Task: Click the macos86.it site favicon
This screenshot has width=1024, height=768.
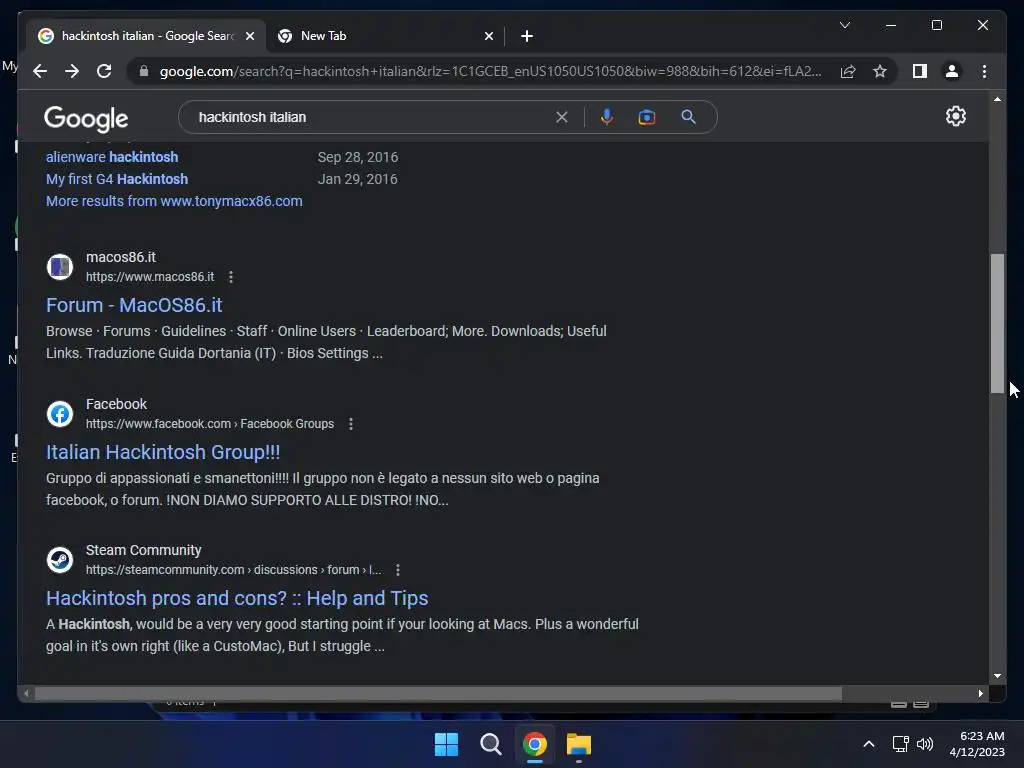Action: pyautogui.click(x=60, y=266)
